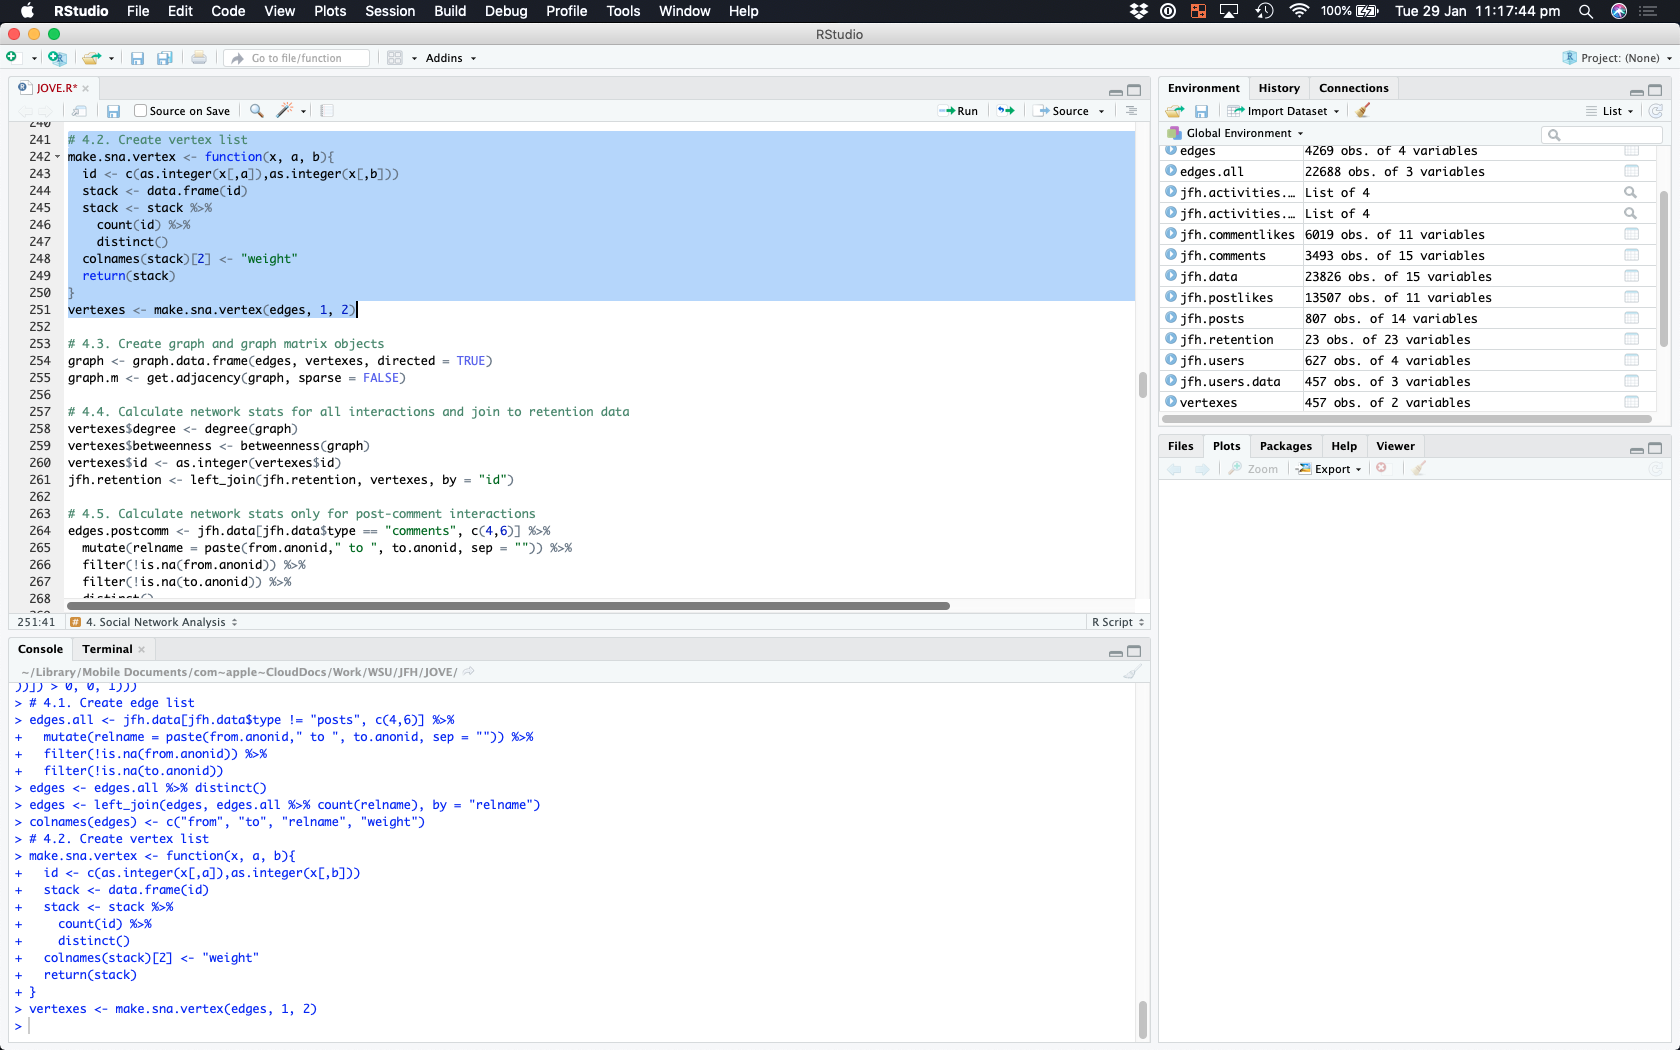
Task: Open the code tools magic wand
Action: pyautogui.click(x=285, y=111)
